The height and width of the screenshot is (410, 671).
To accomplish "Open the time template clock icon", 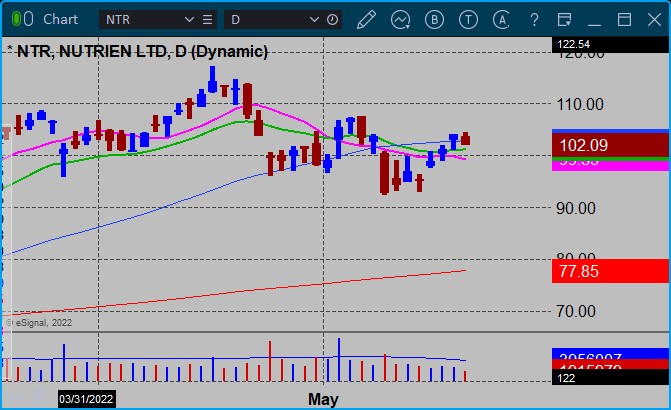I will coord(333,20).
